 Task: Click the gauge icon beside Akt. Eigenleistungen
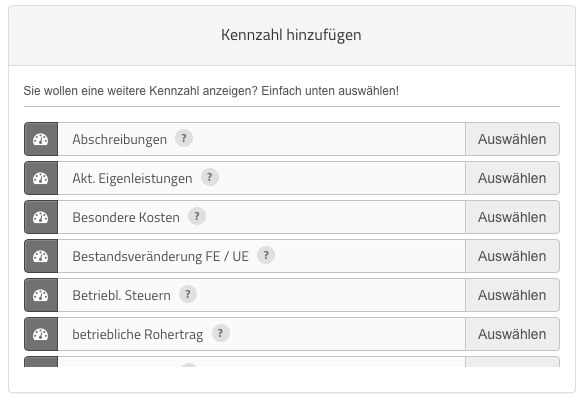point(41,178)
